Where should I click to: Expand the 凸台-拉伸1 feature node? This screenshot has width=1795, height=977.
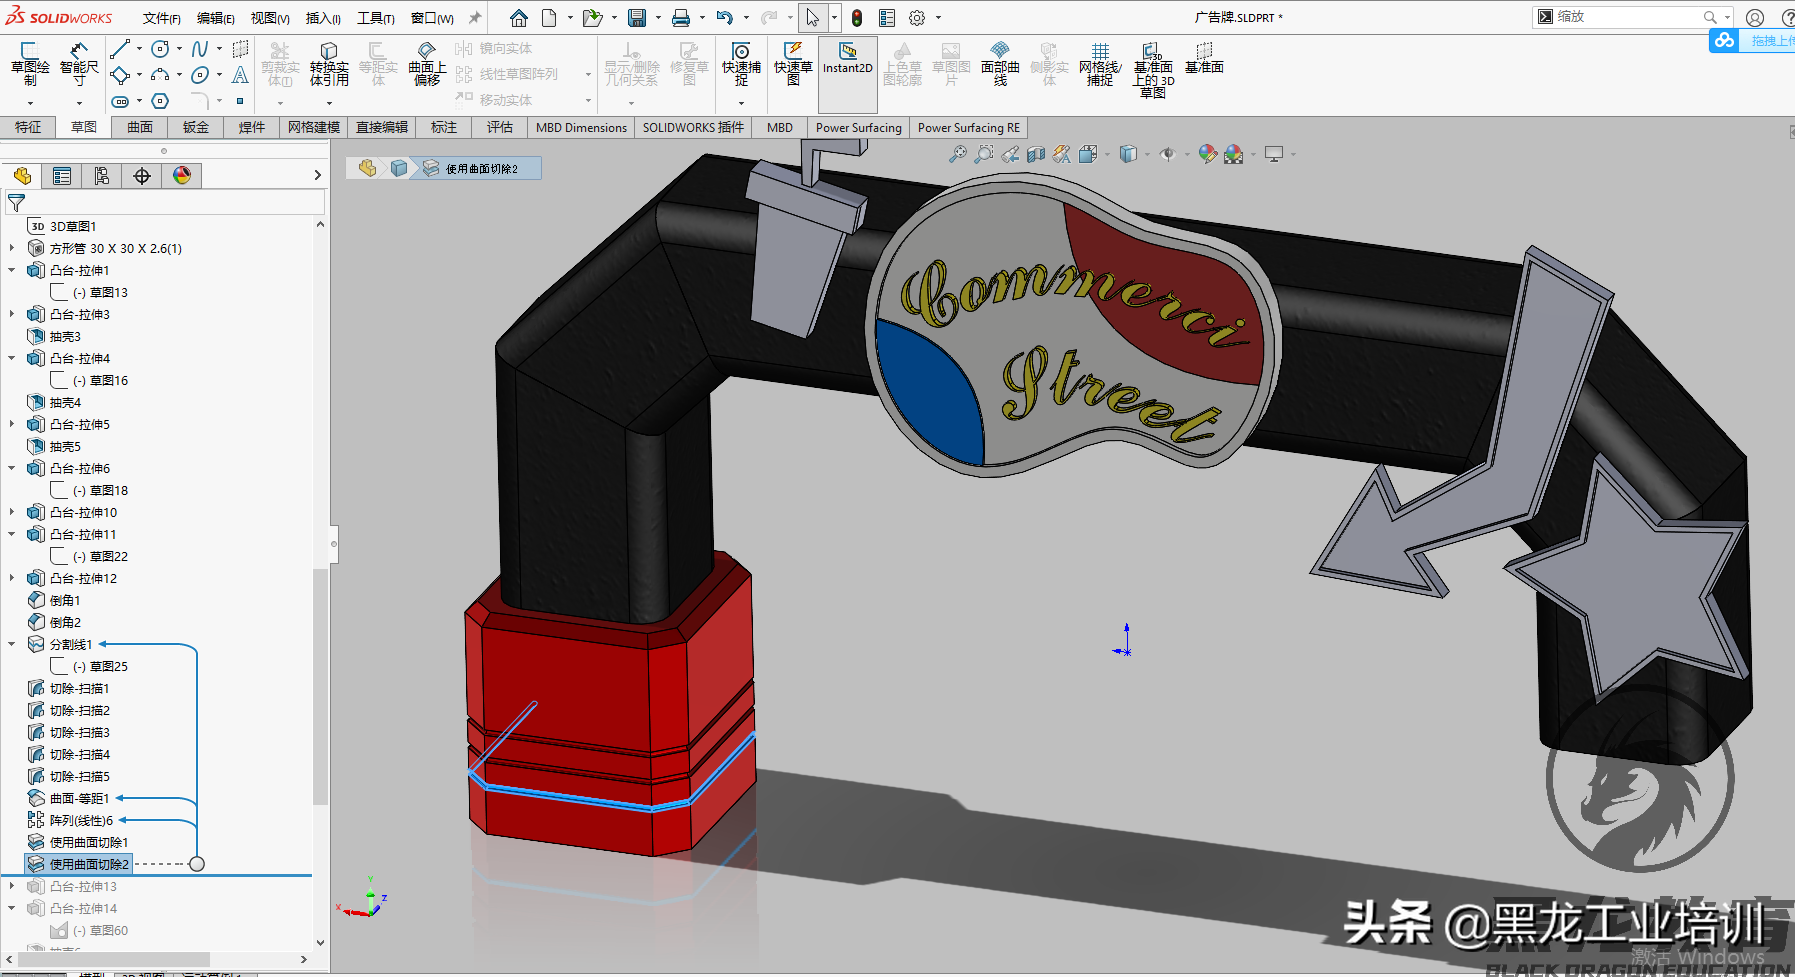coord(12,270)
